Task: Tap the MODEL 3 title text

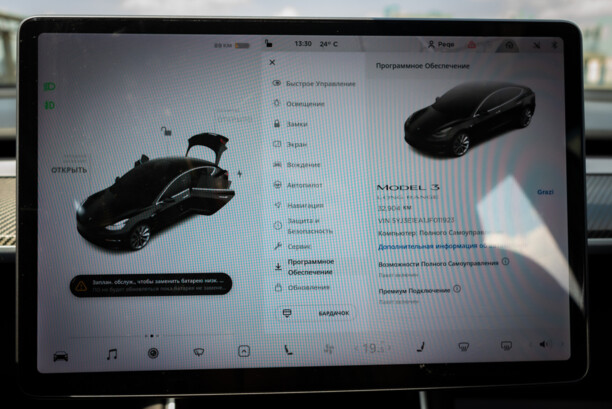Action: 408,187
